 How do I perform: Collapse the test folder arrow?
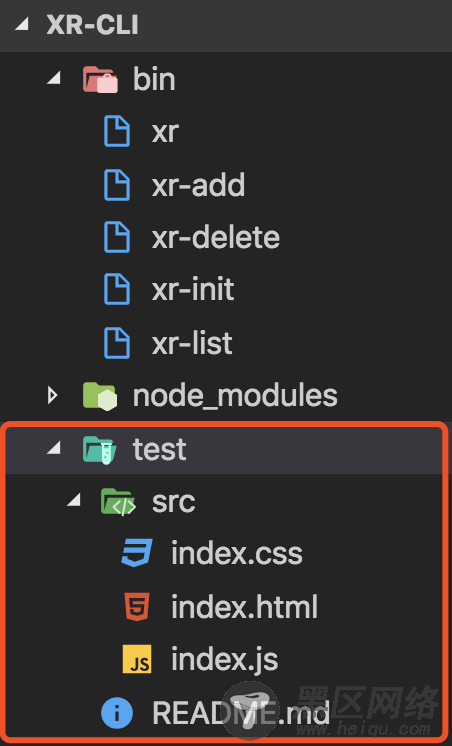pyautogui.click(x=54, y=447)
